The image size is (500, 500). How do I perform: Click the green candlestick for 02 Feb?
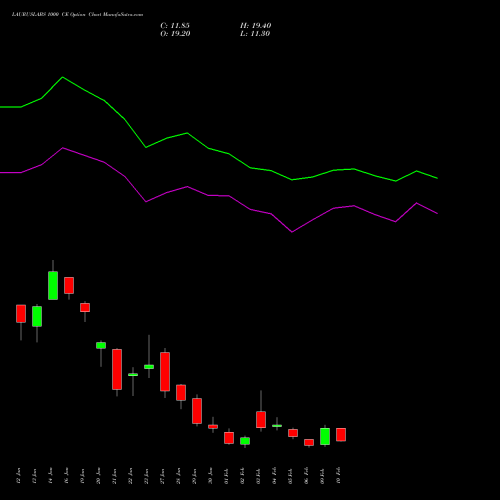click(245, 441)
